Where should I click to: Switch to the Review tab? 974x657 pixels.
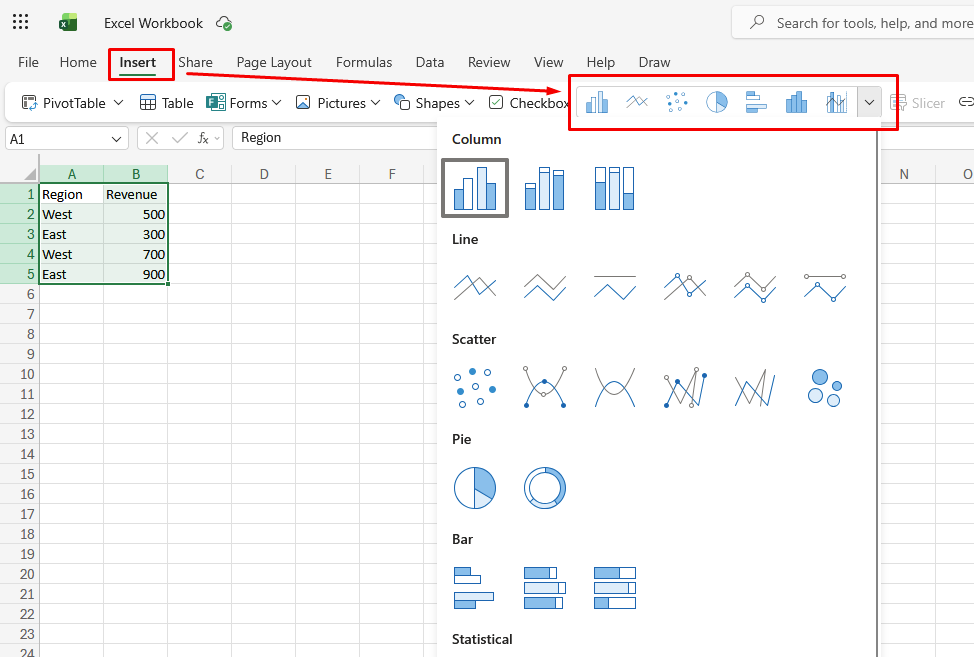pos(489,62)
